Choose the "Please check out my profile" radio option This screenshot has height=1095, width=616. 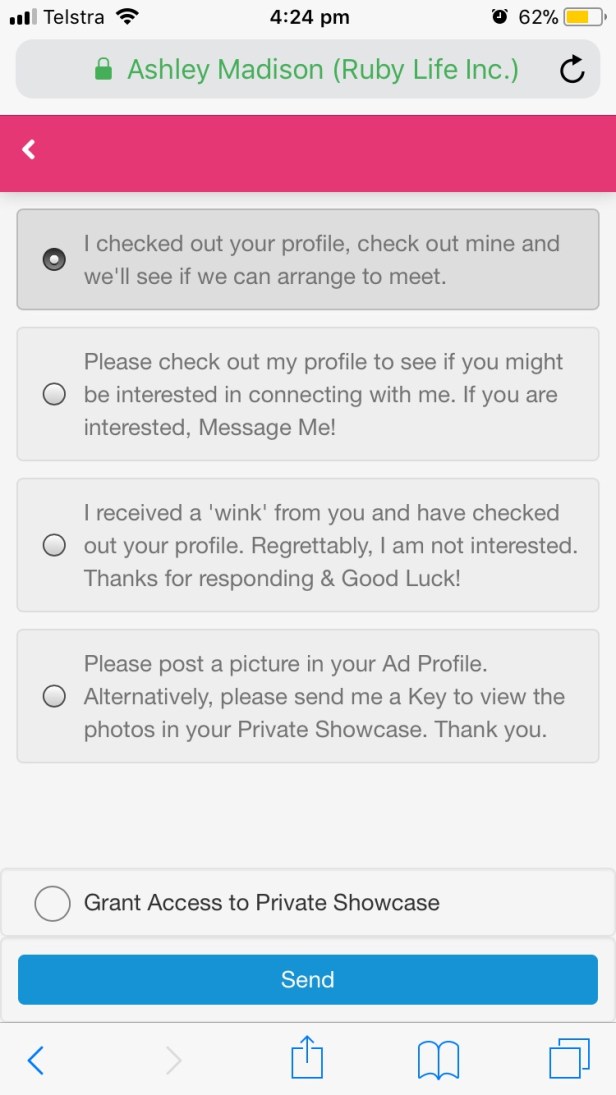pyautogui.click(x=54, y=394)
